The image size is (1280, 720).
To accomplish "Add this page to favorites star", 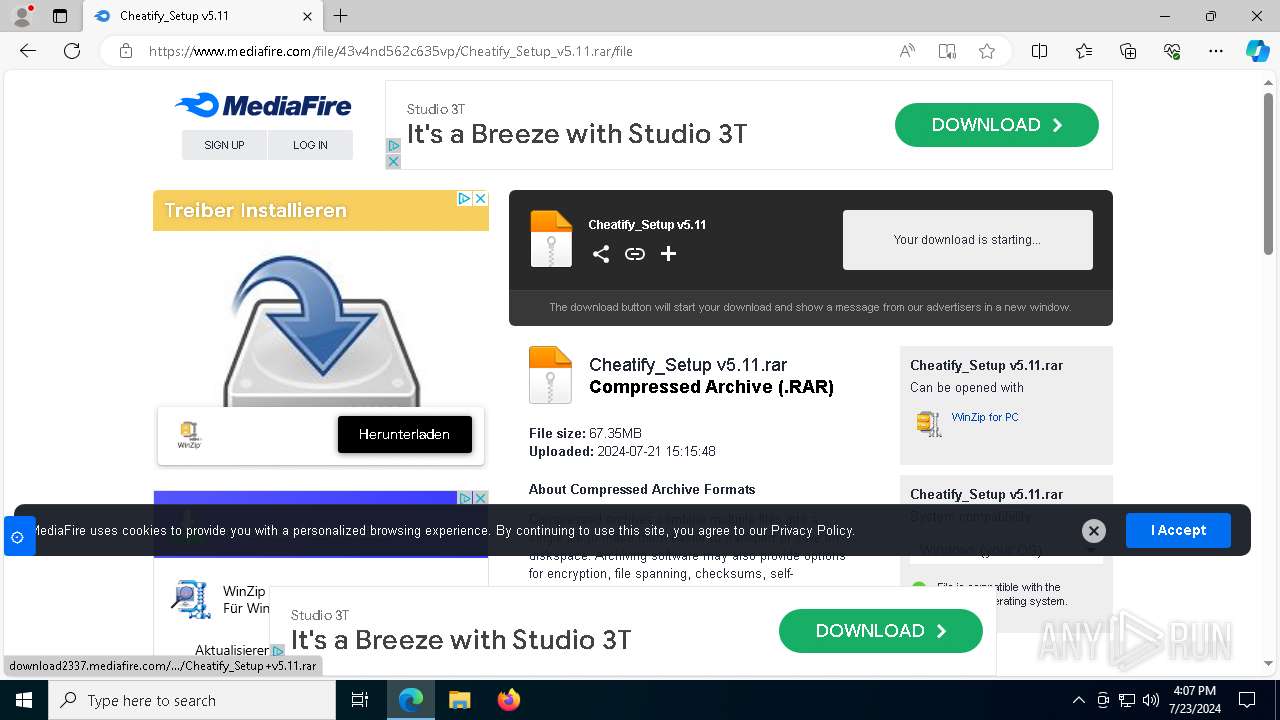I will click(x=987, y=51).
